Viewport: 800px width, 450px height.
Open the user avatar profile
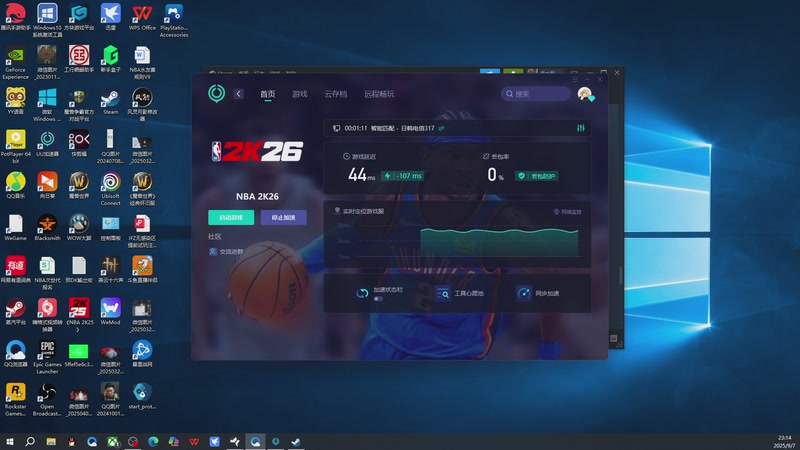point(585,94)
